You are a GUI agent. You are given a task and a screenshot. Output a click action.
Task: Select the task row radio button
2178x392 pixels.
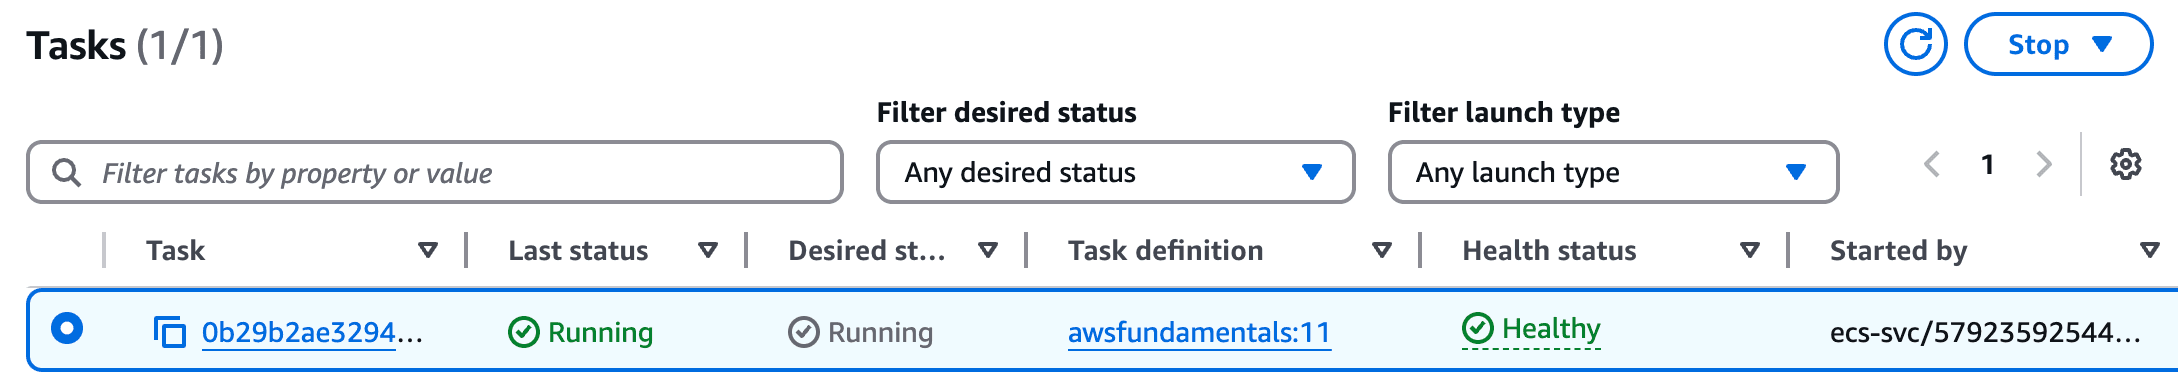tap(67, 328)
